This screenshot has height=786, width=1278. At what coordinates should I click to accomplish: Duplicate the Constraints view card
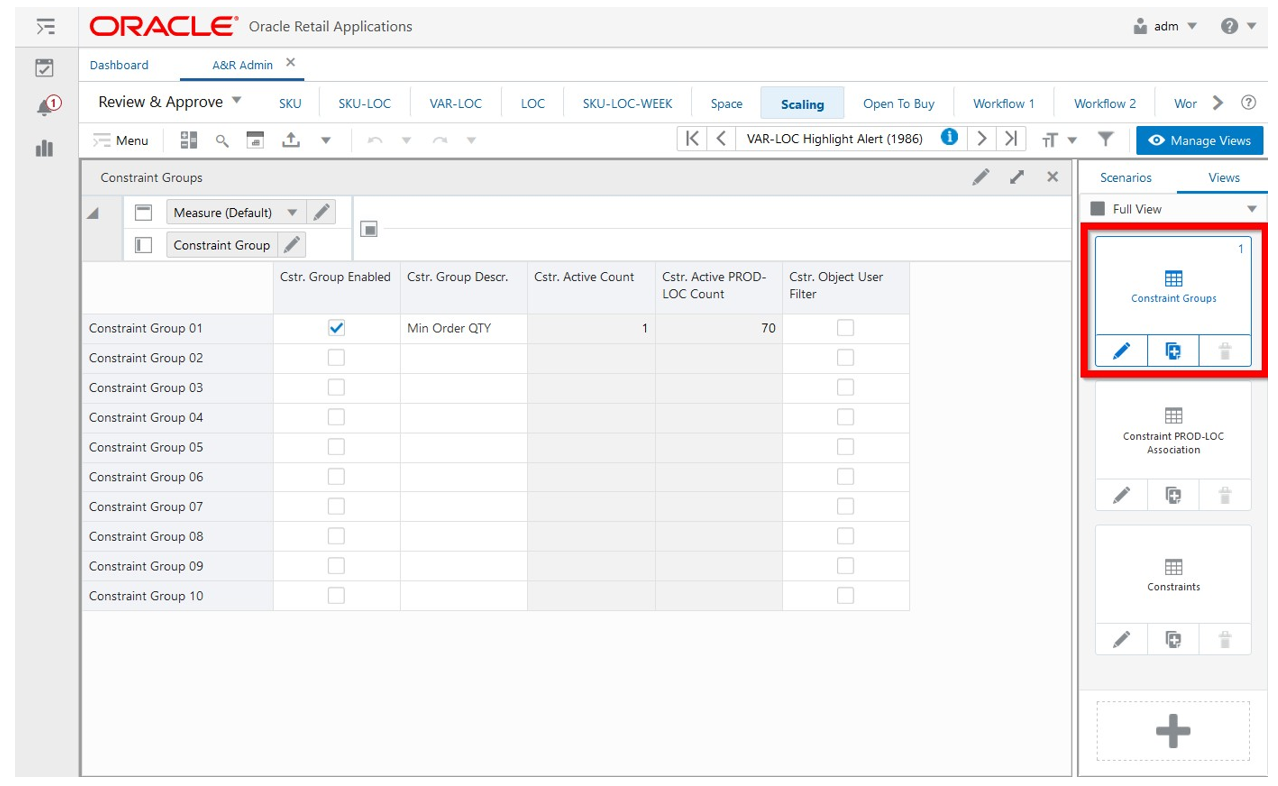[x=1173, y=639]
